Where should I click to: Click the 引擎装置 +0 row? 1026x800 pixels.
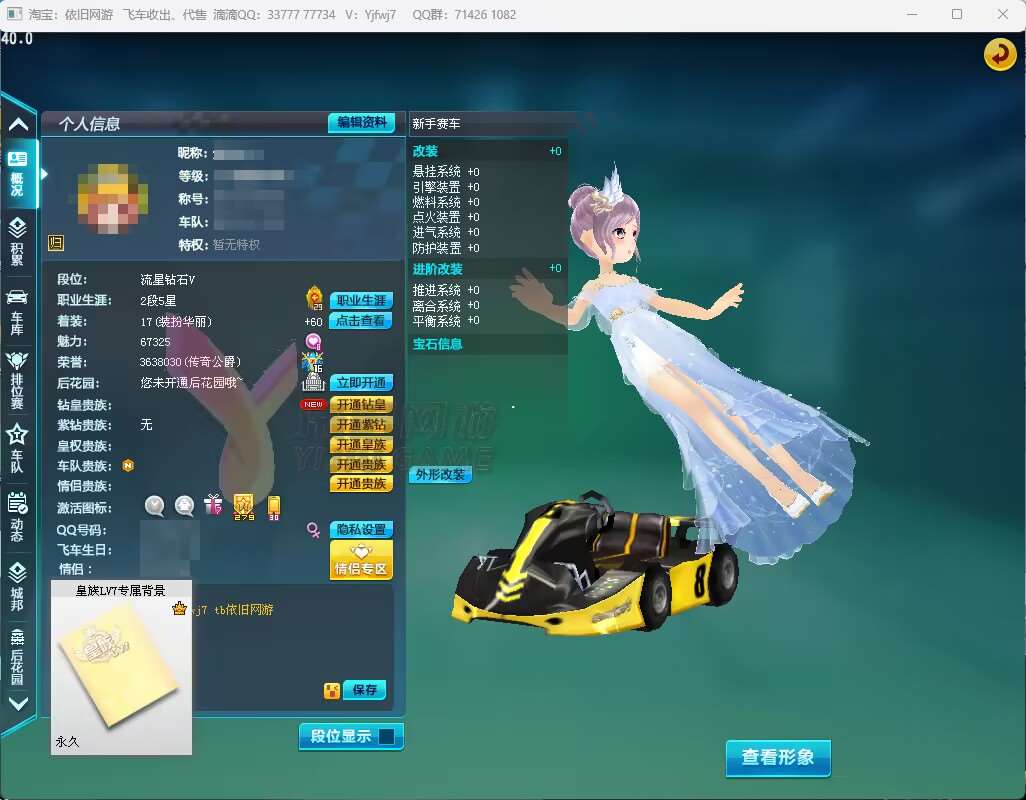pyautogui.click(x=446, y=186)
